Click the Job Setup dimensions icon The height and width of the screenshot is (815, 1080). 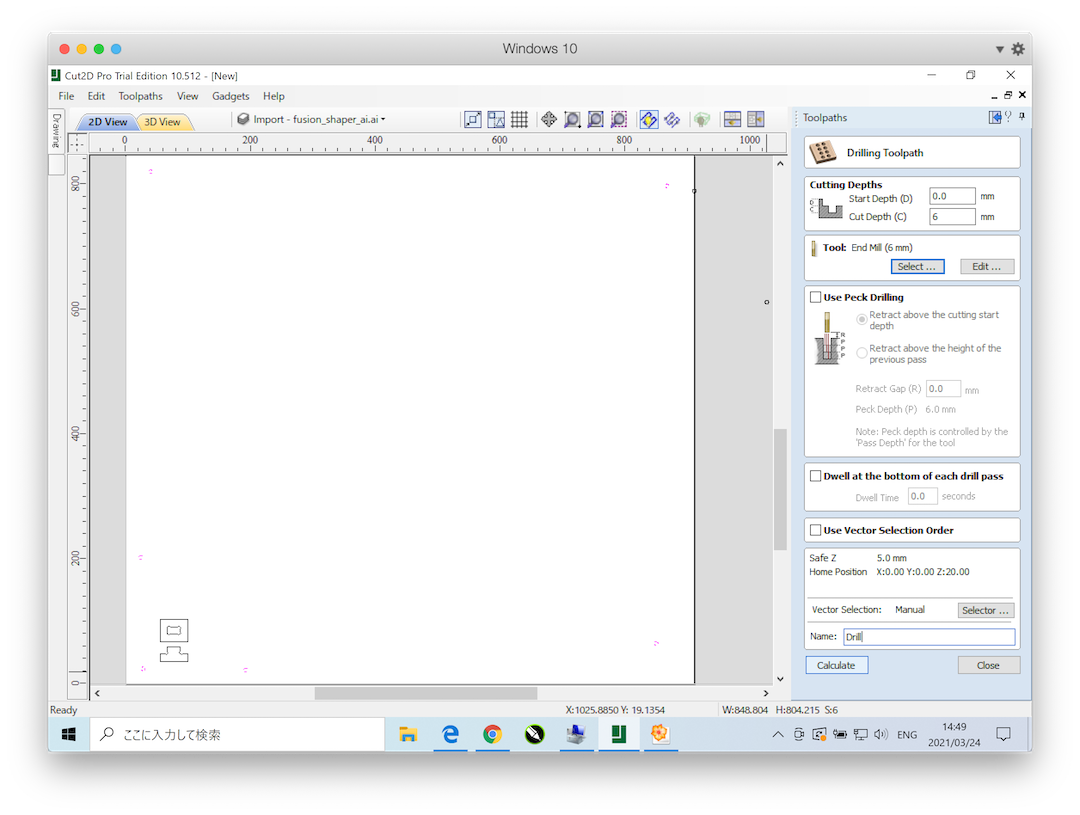click(x=472, y=119)
